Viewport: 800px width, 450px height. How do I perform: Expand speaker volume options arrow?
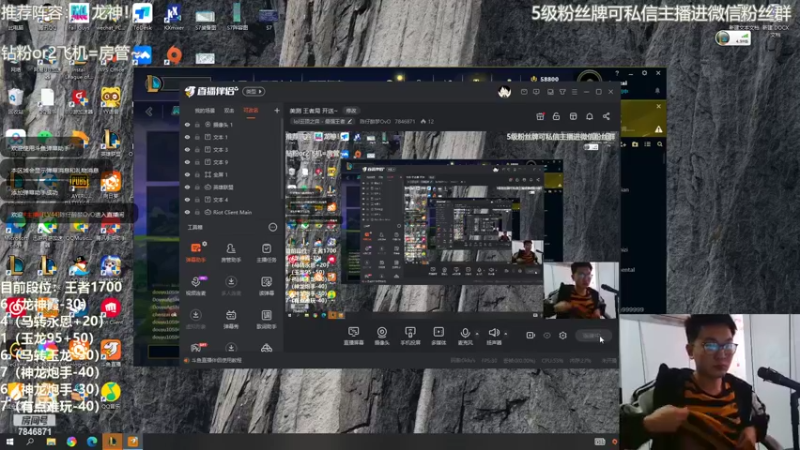point(506,334)
